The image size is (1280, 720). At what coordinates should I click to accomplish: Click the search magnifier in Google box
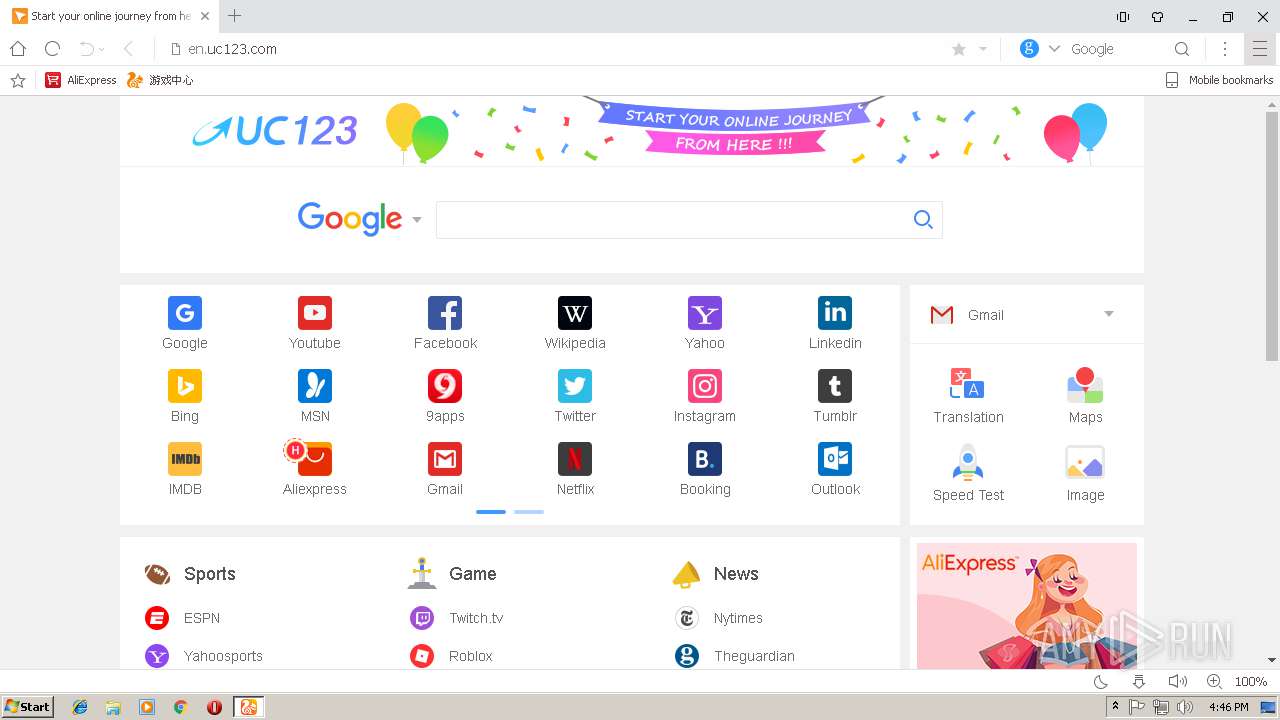[x=923, y=220]
